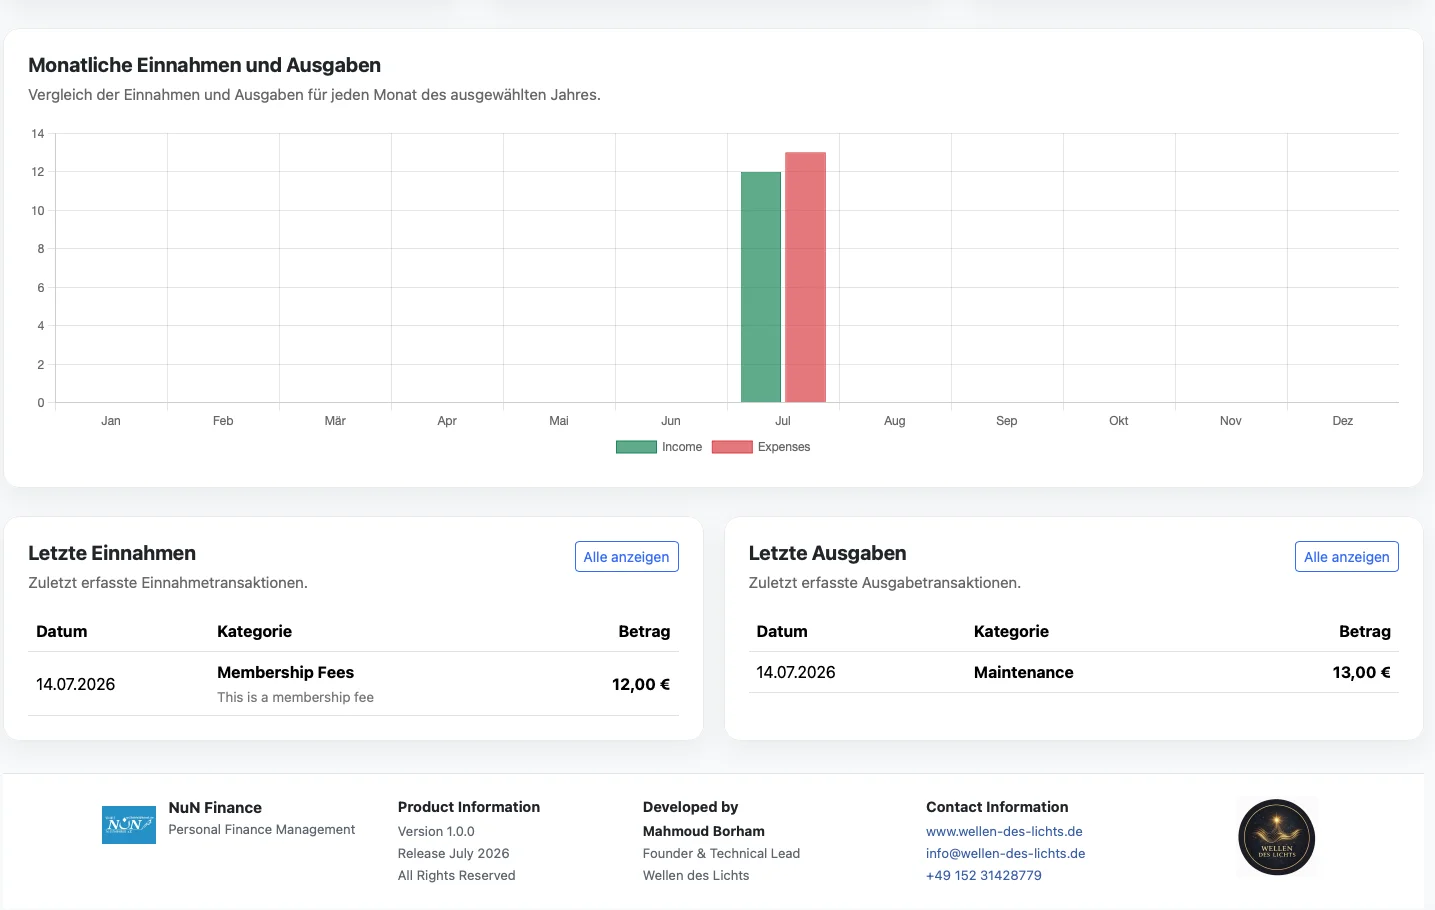Click the 13,00 € expense amount
1435x910 pixels.
click(x=1361, y=672)
